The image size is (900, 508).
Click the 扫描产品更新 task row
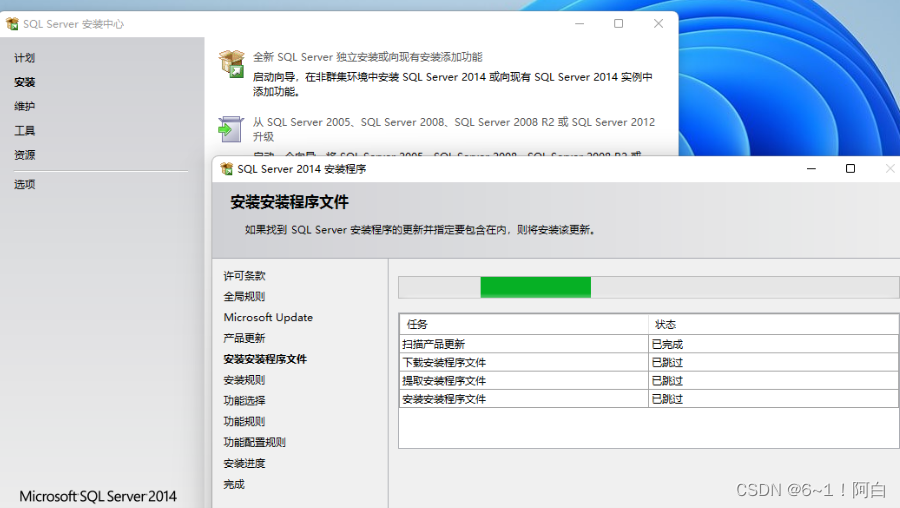[649, 344]
